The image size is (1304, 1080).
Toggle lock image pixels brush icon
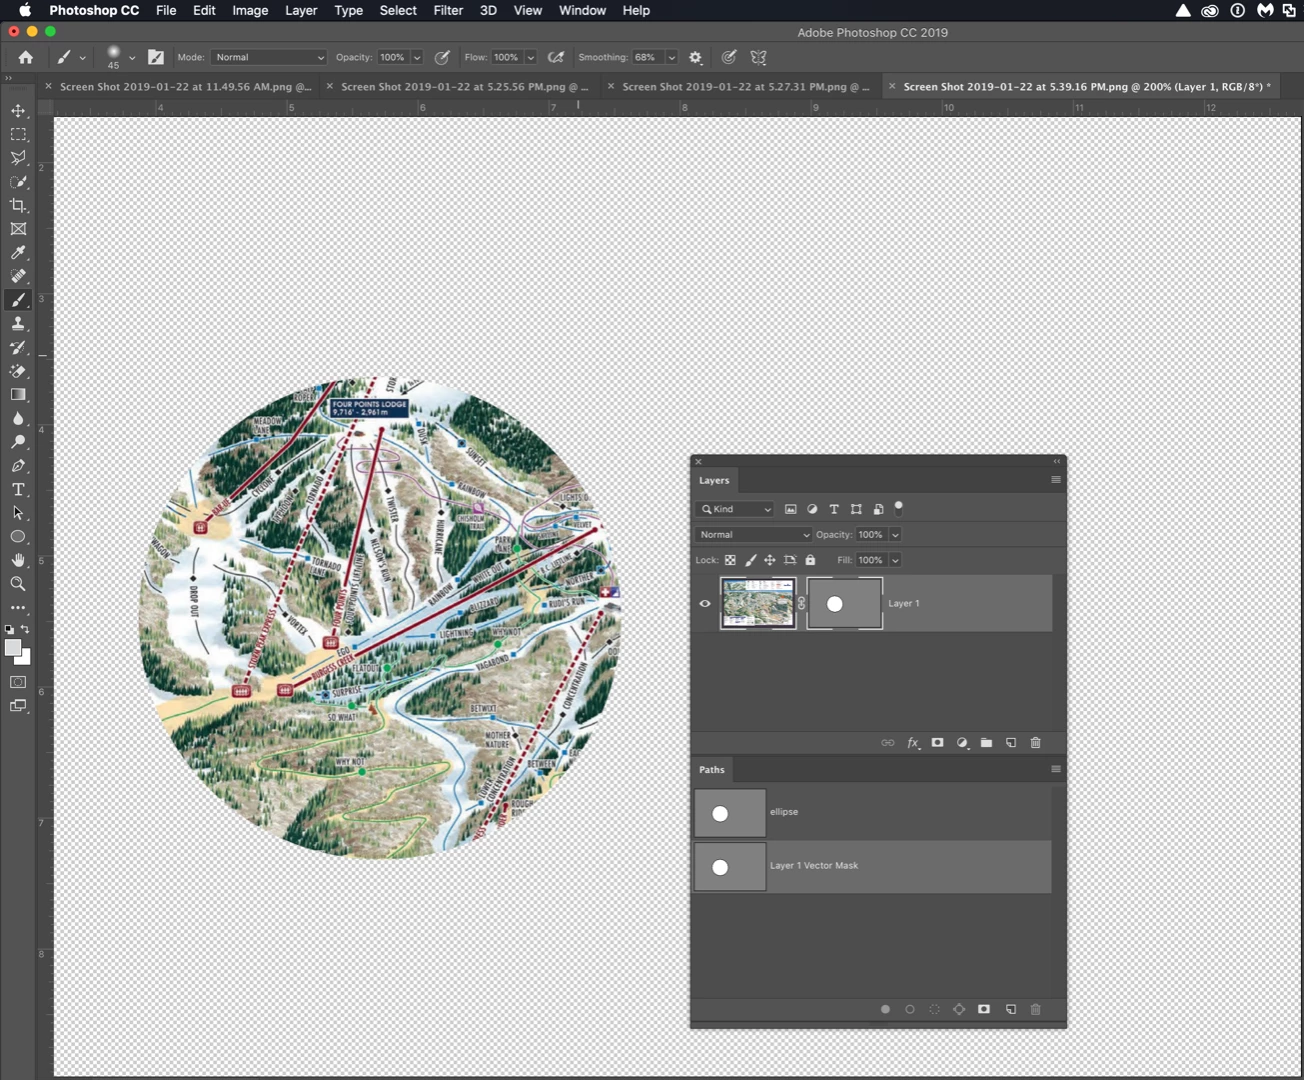(750, 560)
